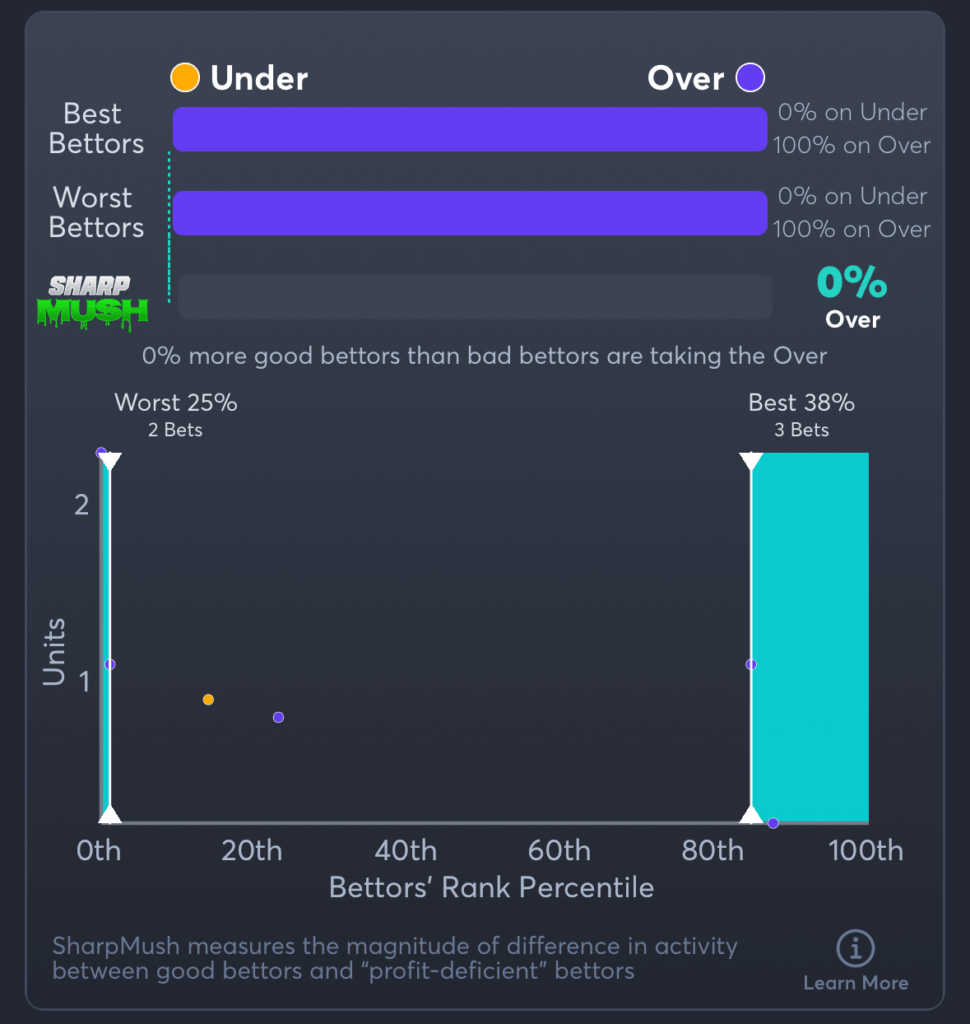Open the Learn More info icon
Viewport: 970px width, 1024px height.
[x=855, y=948]
